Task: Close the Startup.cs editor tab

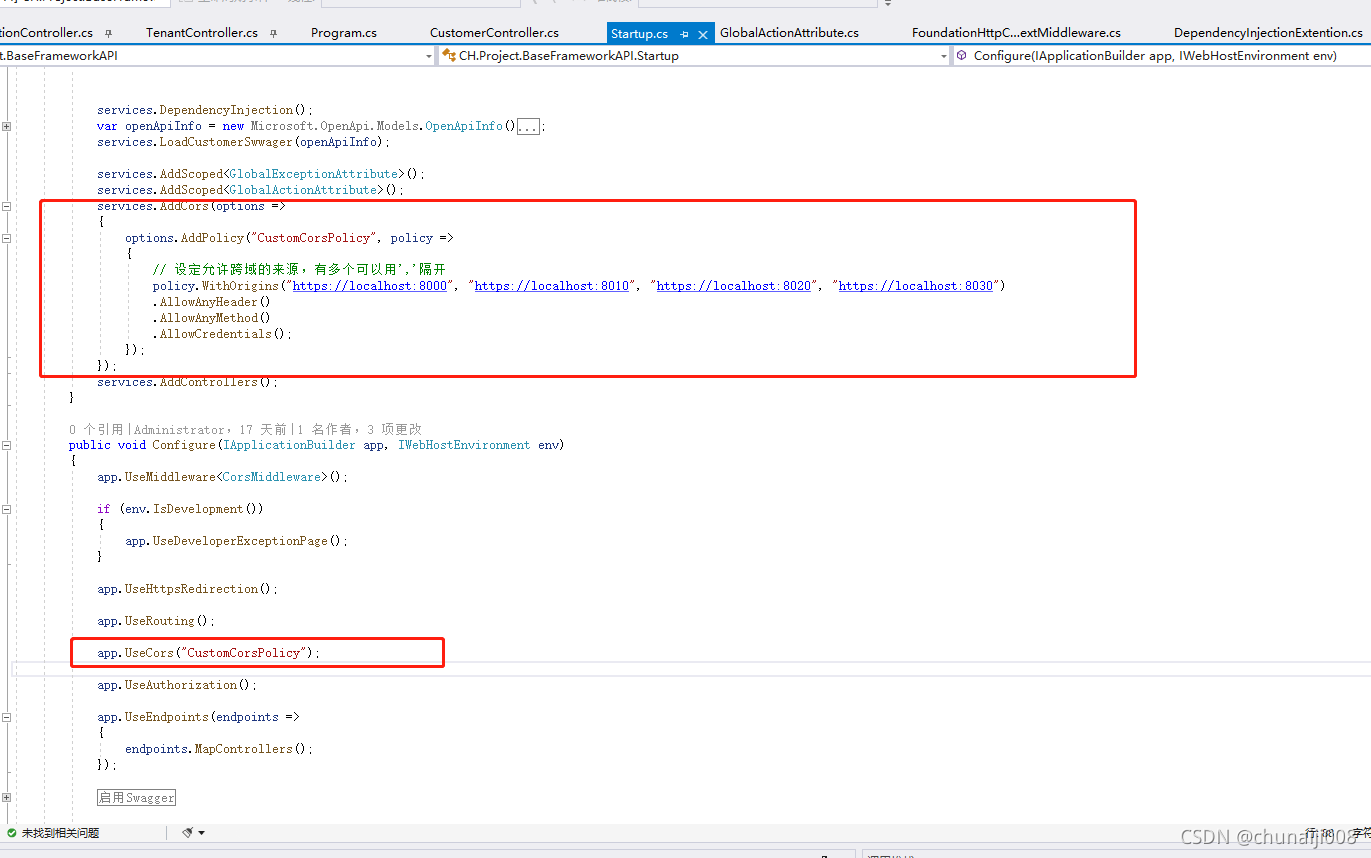Action: click(x=703, y=32)
